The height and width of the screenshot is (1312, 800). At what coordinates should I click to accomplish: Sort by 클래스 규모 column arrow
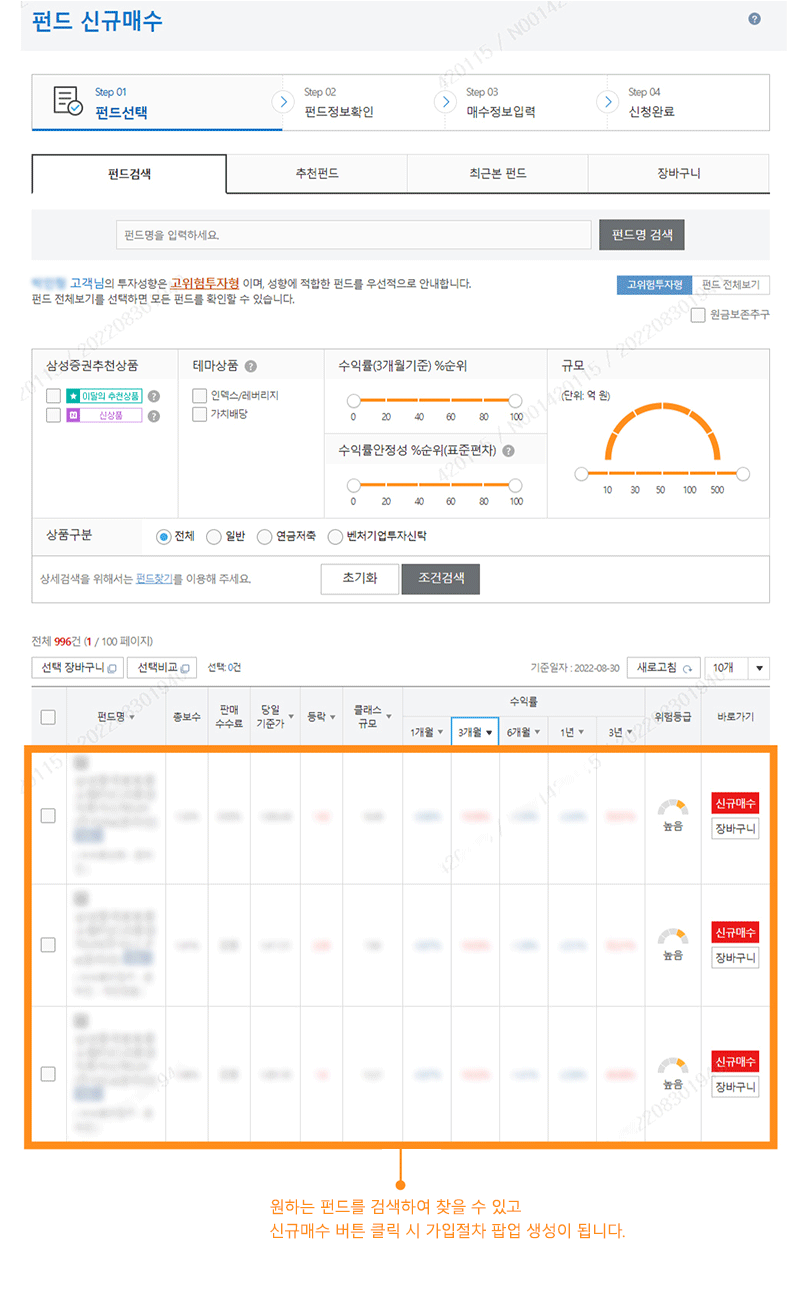tap(391, 716)
